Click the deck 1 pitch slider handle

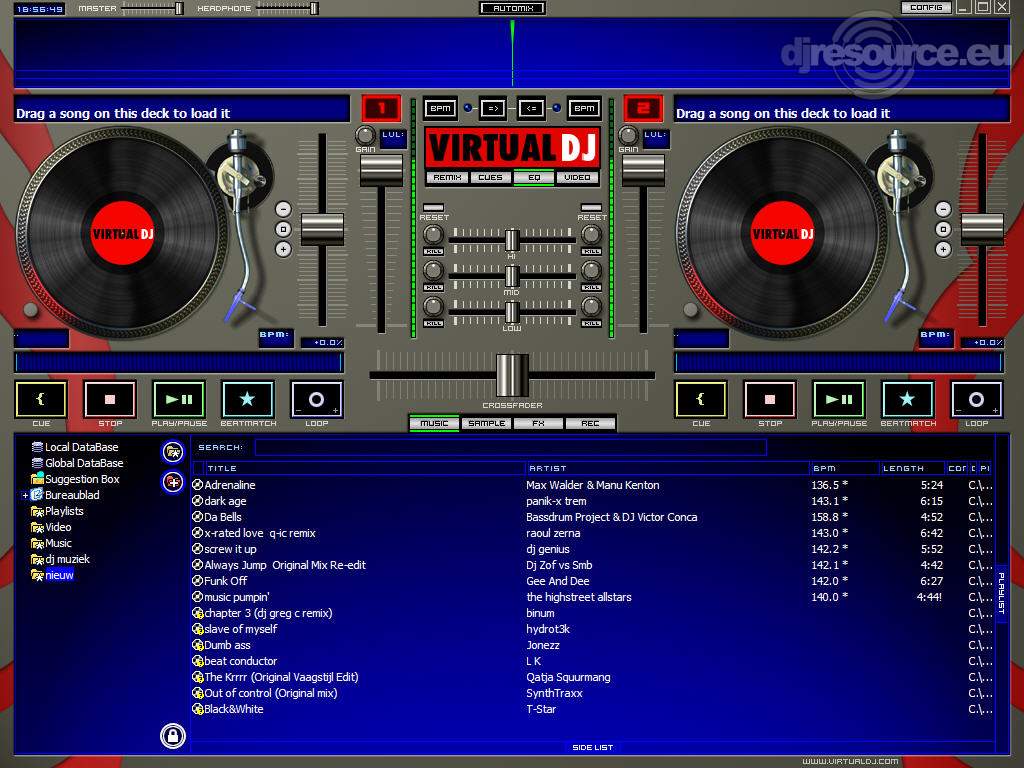click(323, 229)
